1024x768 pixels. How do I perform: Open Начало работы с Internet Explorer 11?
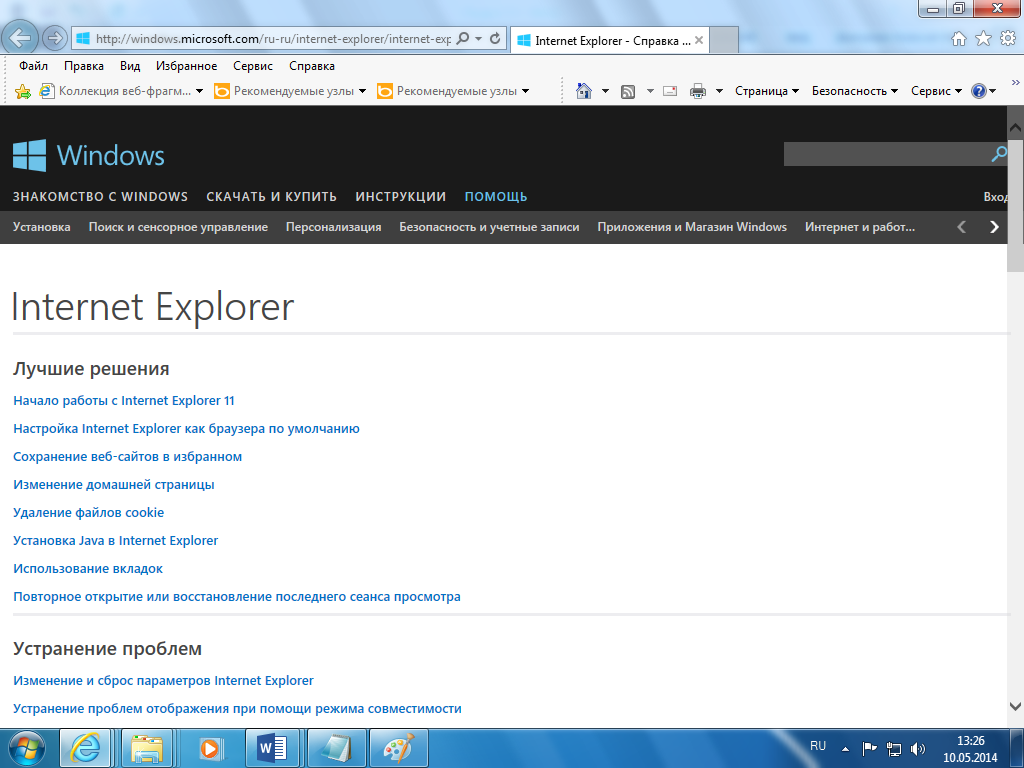pyautogui.click(x=124, y=400)
